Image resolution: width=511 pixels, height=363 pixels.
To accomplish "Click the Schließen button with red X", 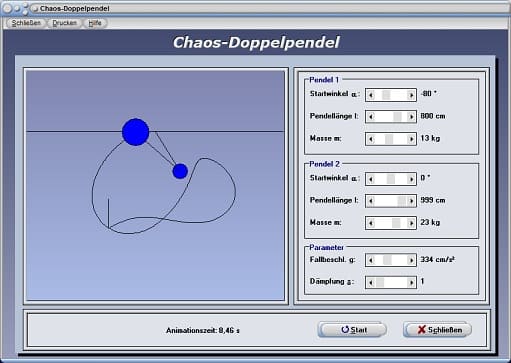I will 438,330.
